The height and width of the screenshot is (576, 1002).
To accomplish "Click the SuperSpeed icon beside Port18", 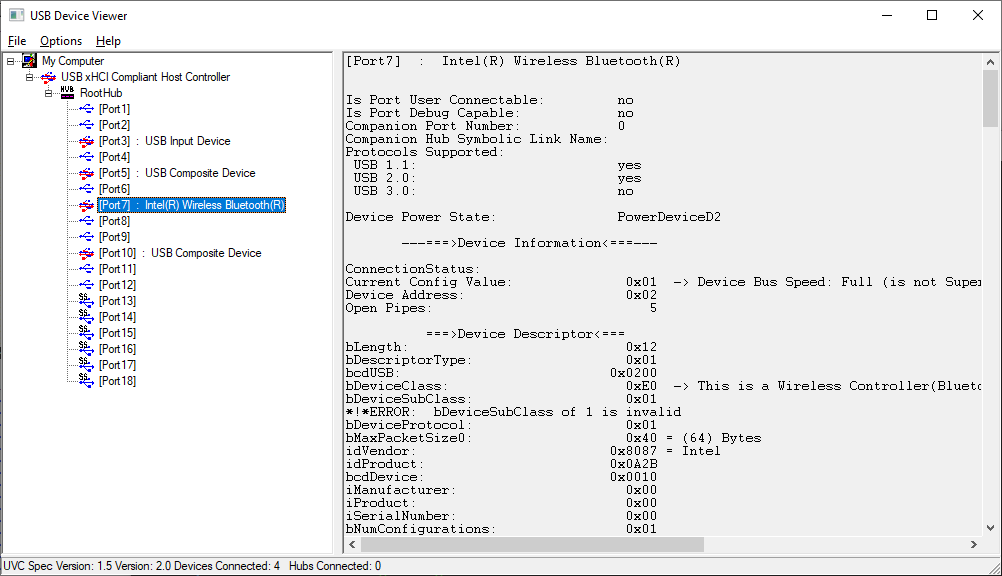I will (87, 381).
